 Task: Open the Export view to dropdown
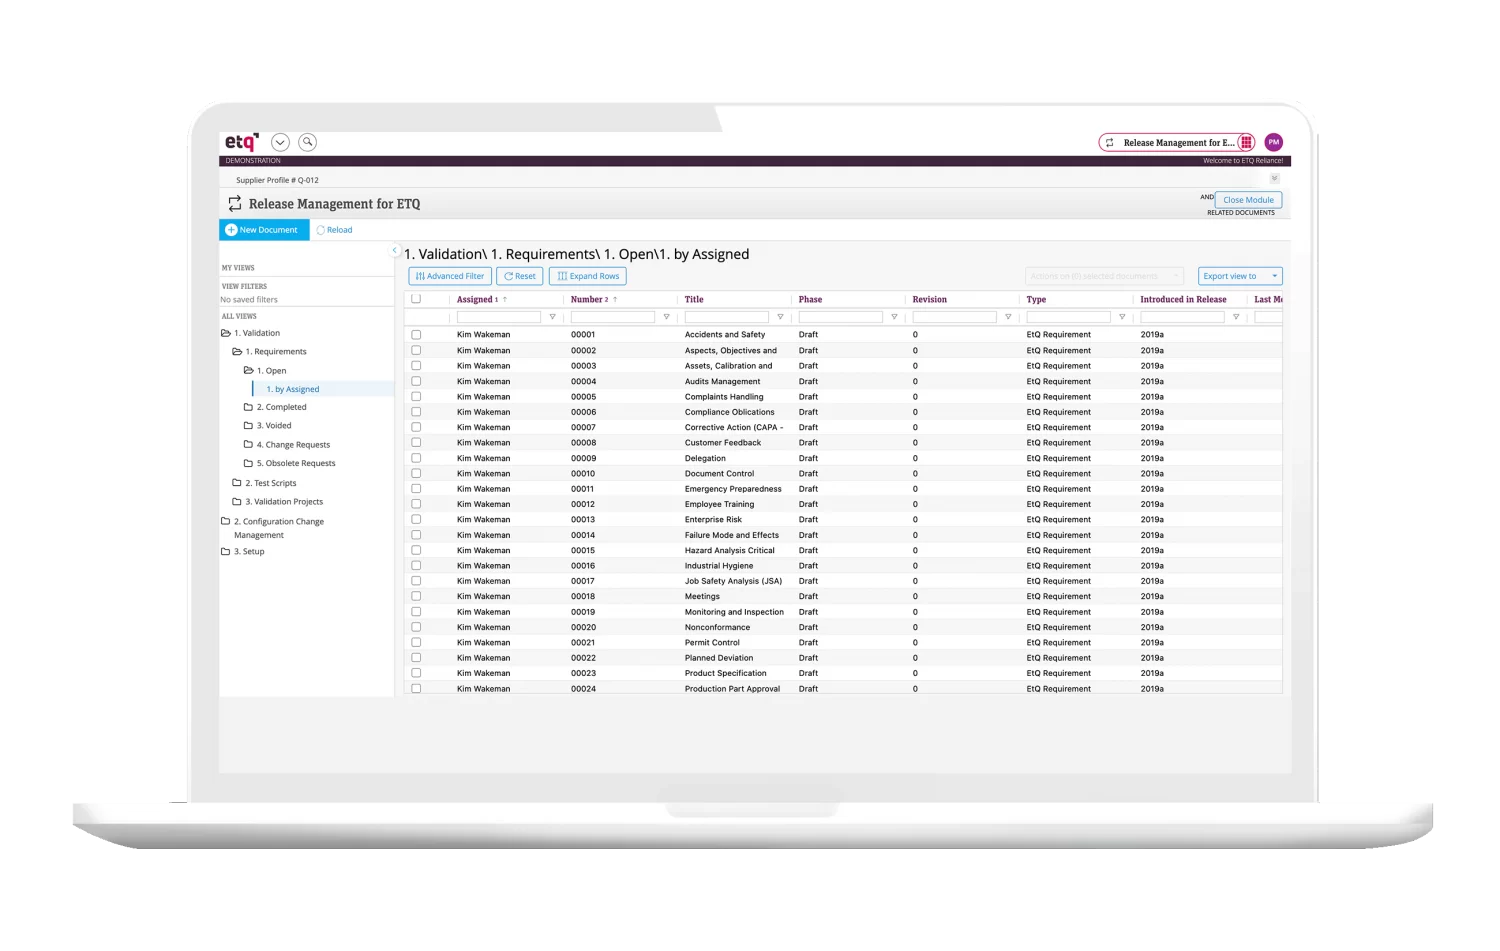[1239, 276]
